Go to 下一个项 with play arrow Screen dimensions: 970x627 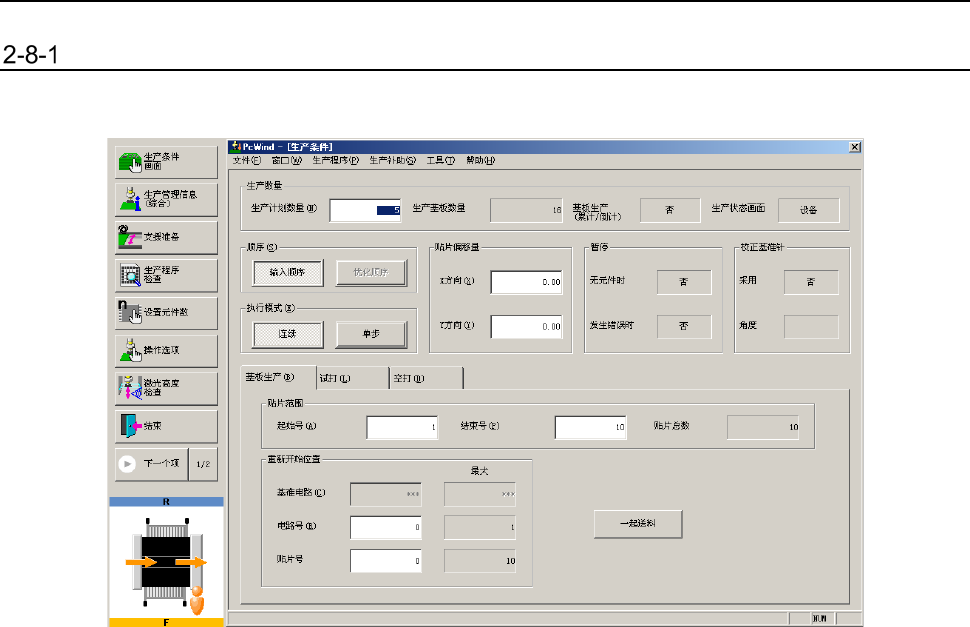[x=152, y=464]
